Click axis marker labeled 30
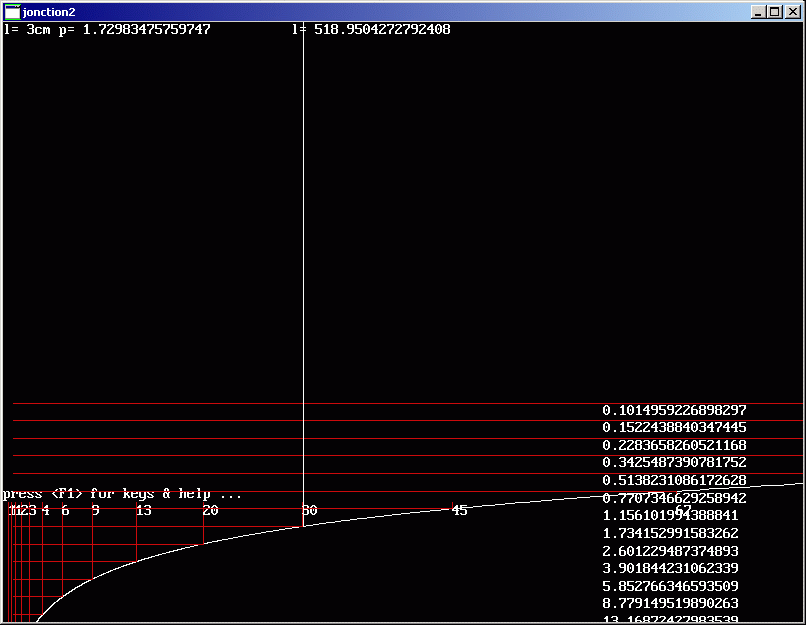This screenshot has height=625, width=806. point(310,511)
